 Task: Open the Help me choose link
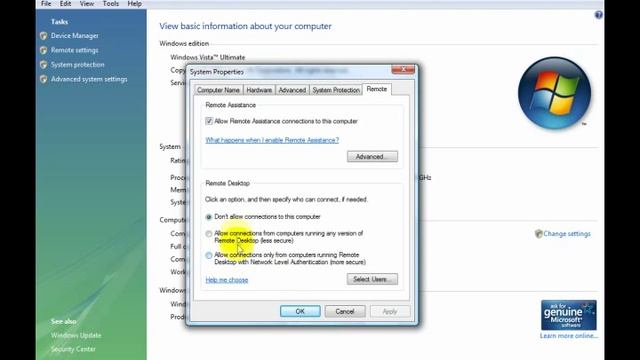(227, 280)
